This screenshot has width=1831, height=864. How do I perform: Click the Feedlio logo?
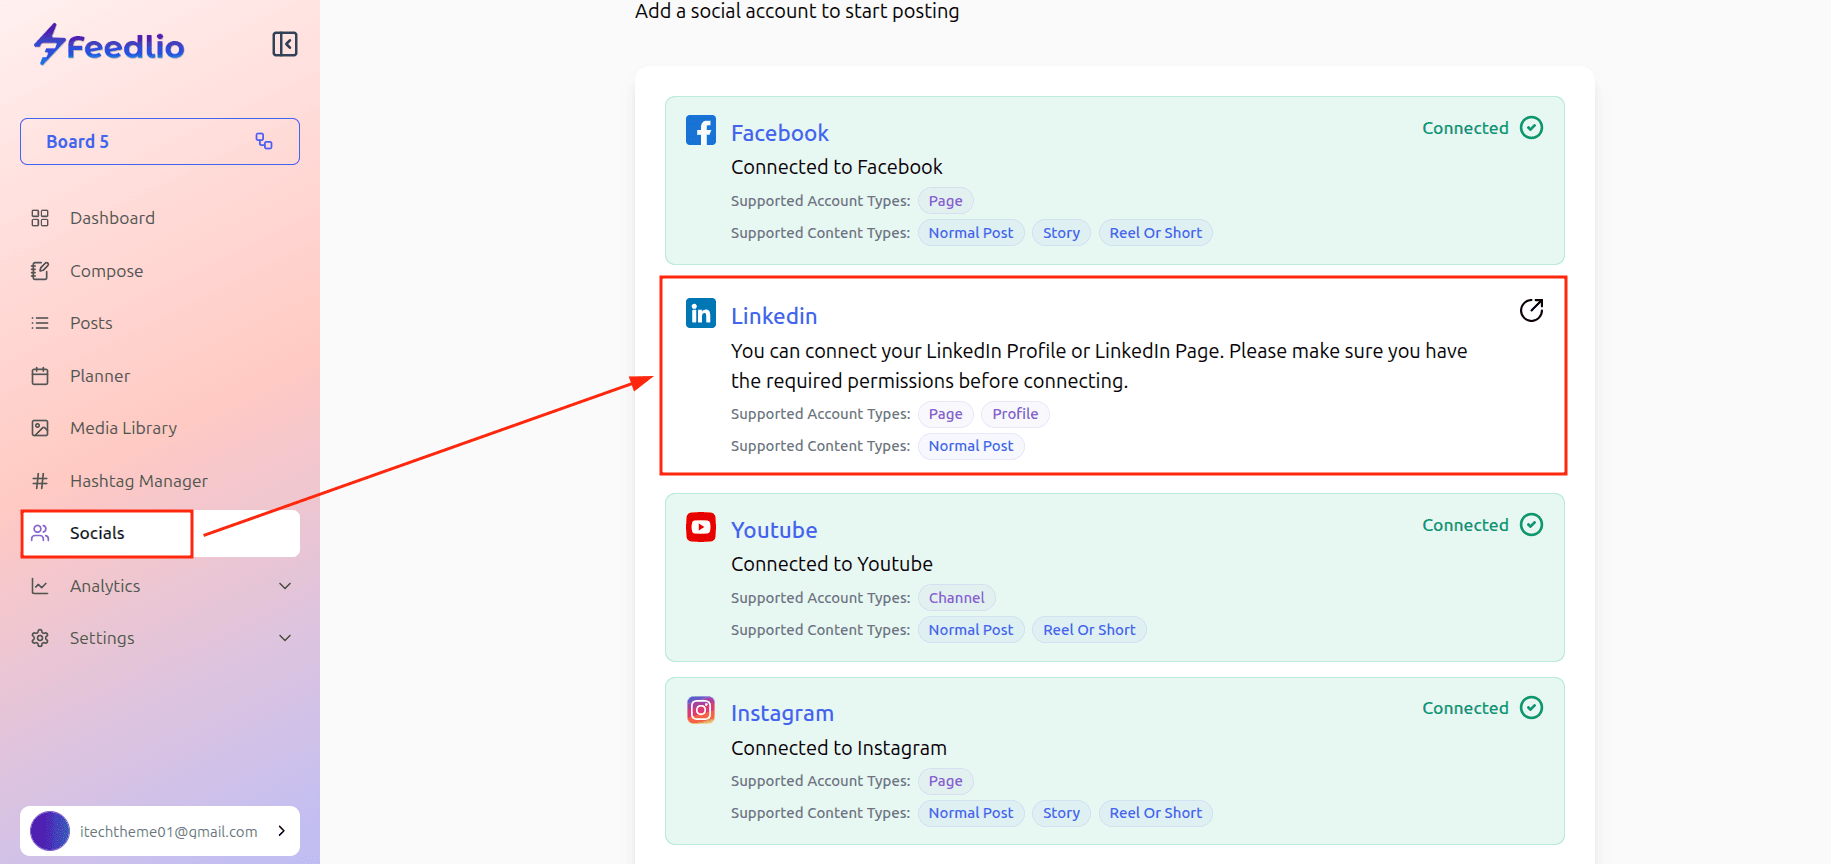tap(109, 45)
